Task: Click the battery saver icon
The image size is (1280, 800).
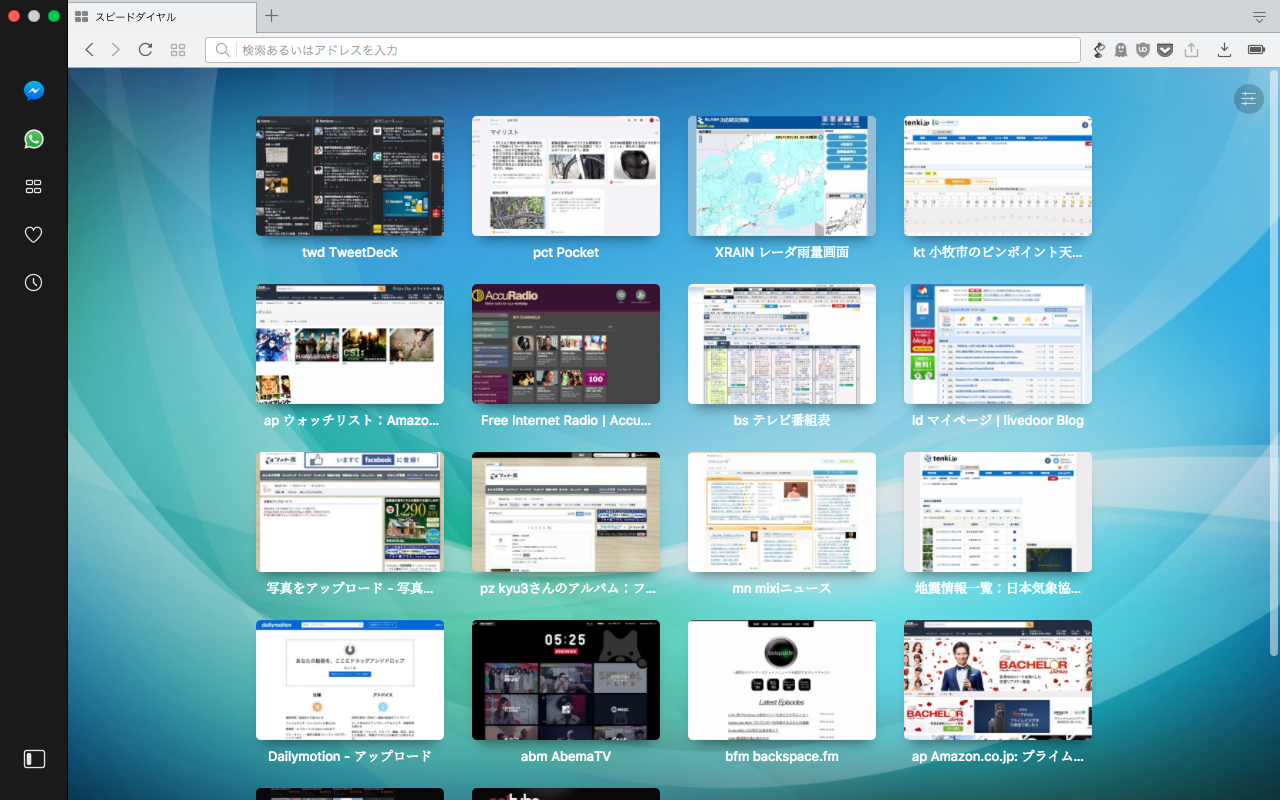Action: click(1256, 50)
